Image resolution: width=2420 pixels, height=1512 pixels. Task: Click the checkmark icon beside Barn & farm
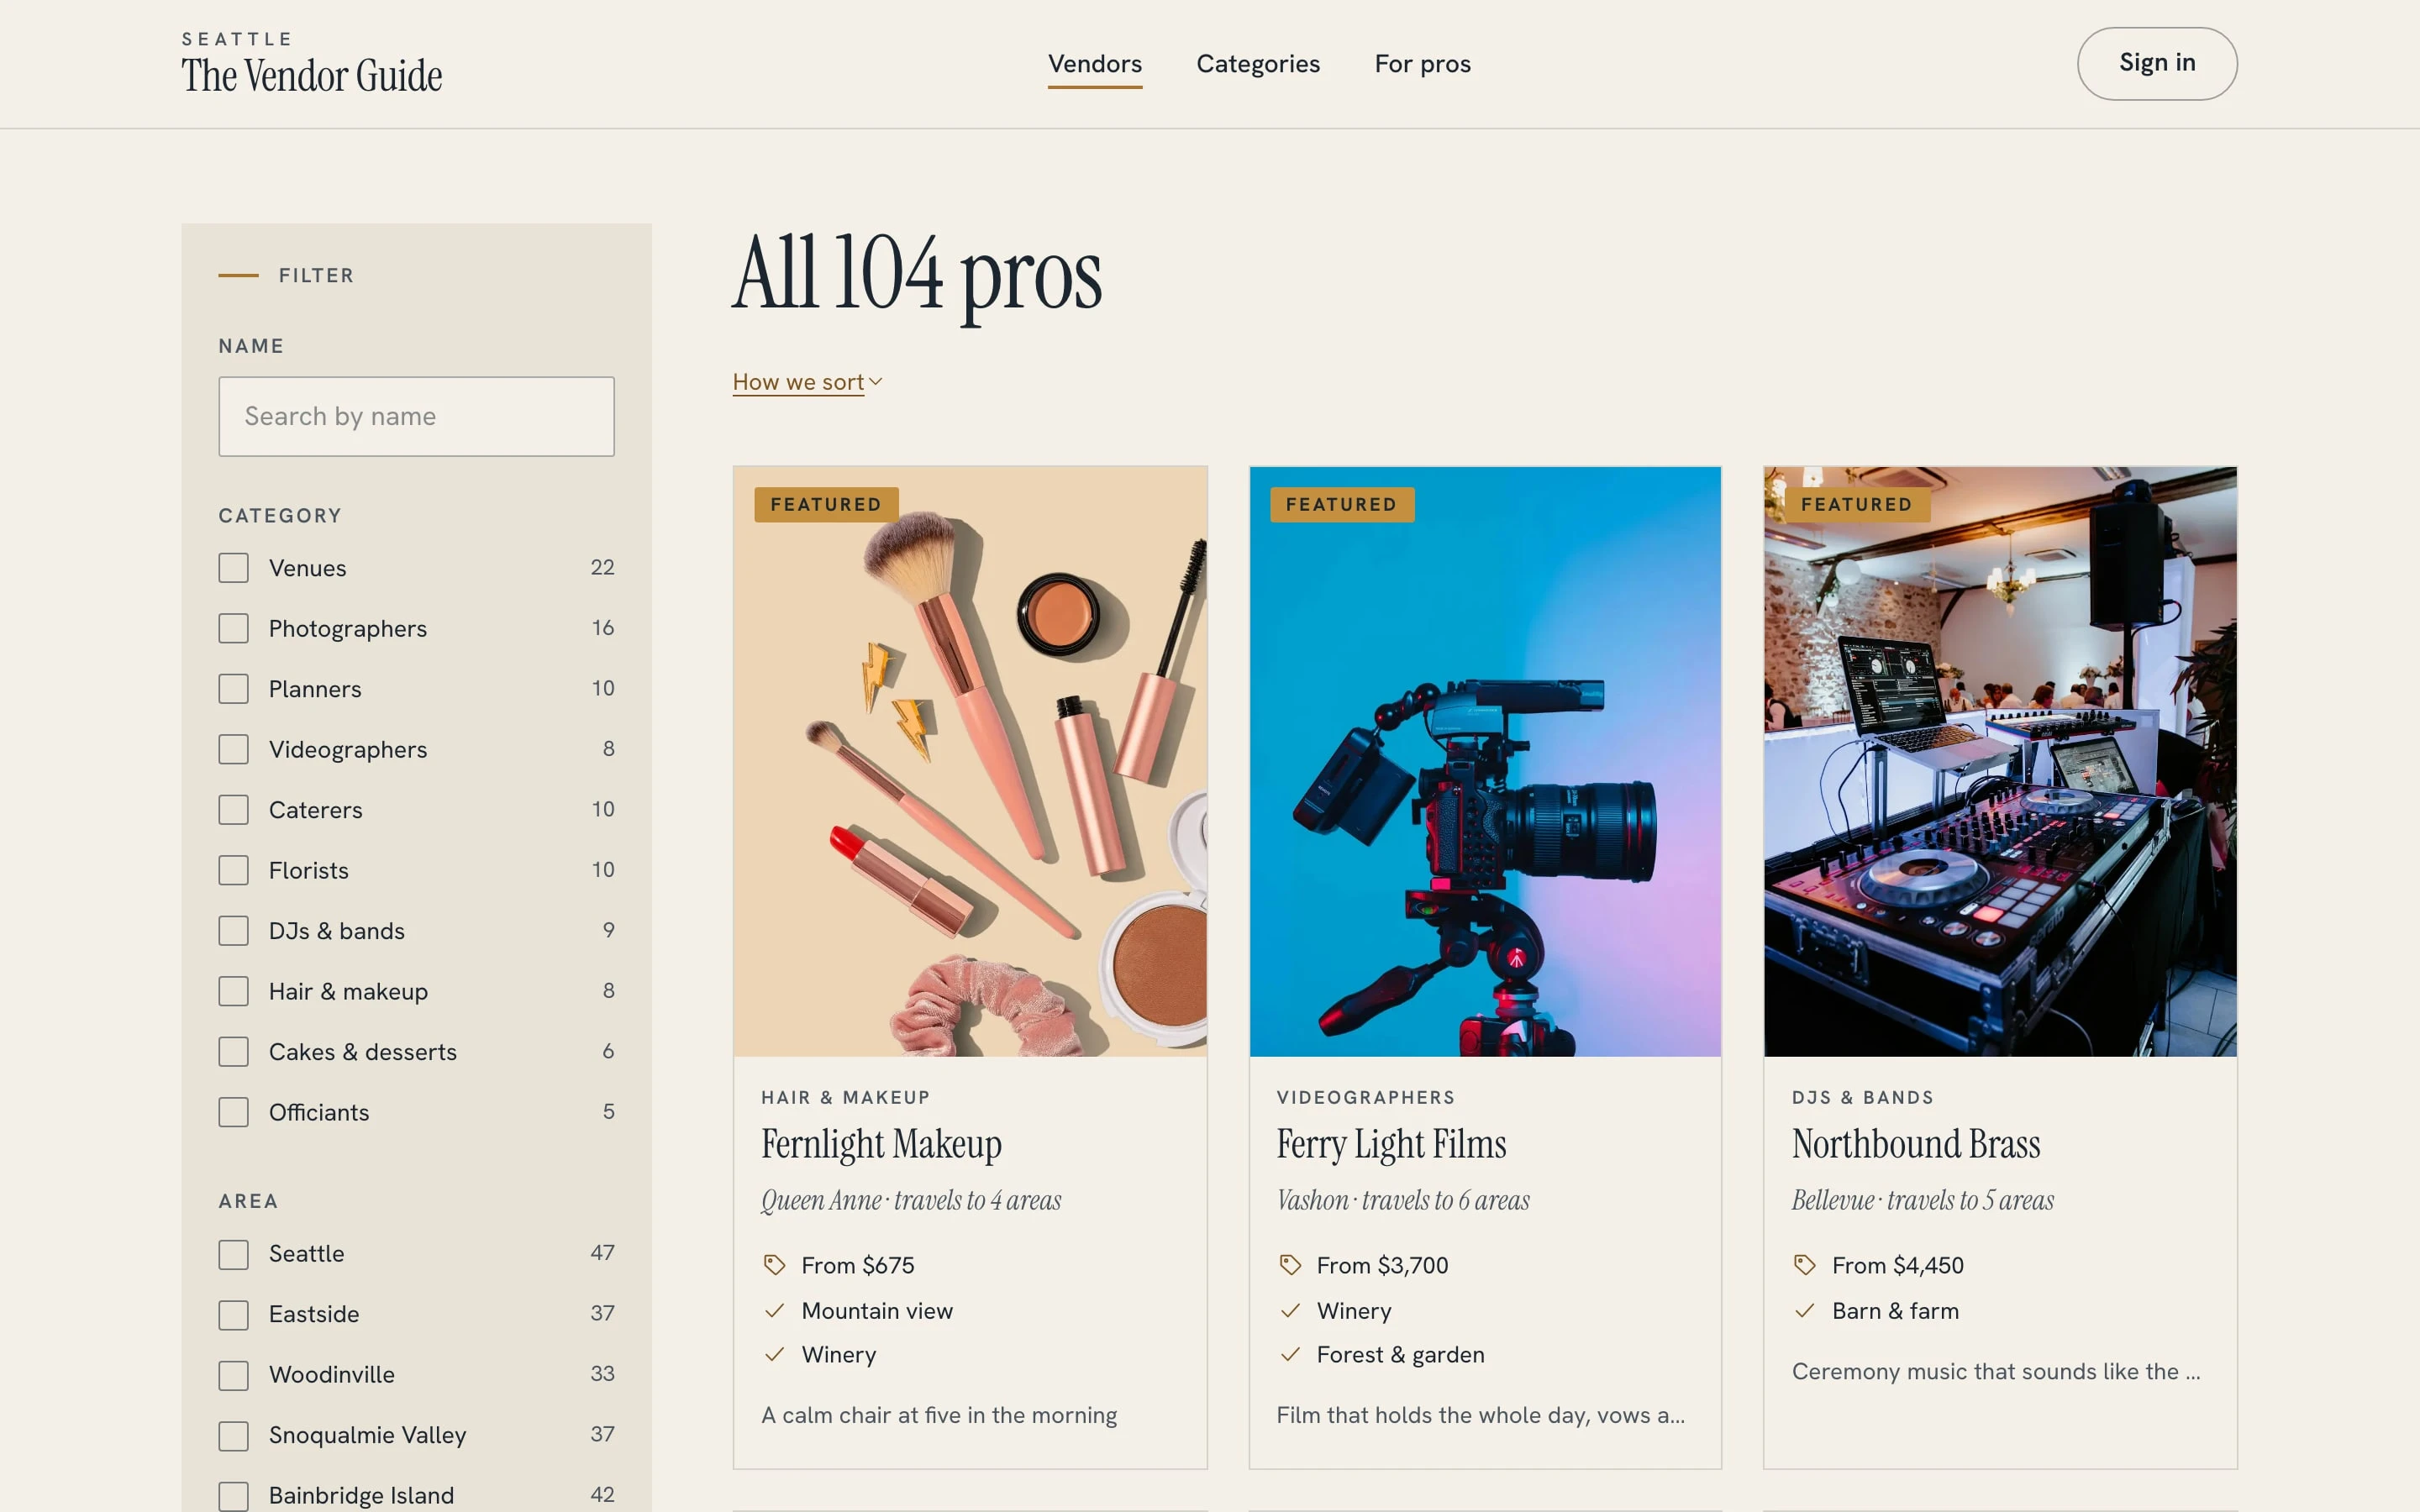point(1804,1310)
